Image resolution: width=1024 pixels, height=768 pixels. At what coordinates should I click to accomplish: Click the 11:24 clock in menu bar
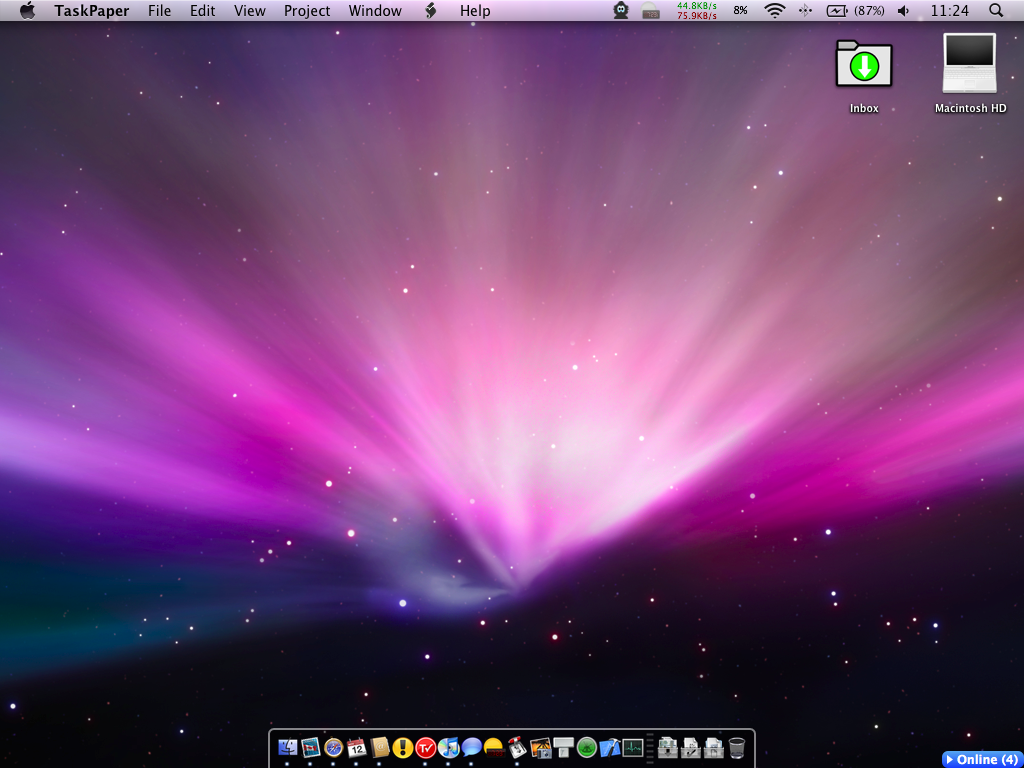pyautogui.click(x=949, y=10)
